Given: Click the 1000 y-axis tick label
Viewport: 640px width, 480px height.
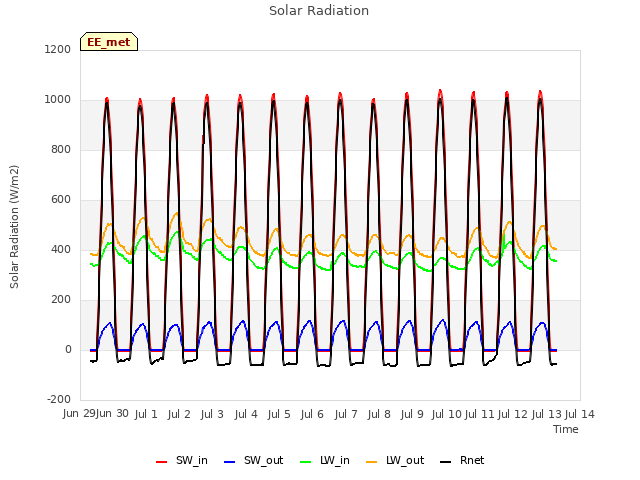Looking at the screenshot, I should 58,100.
